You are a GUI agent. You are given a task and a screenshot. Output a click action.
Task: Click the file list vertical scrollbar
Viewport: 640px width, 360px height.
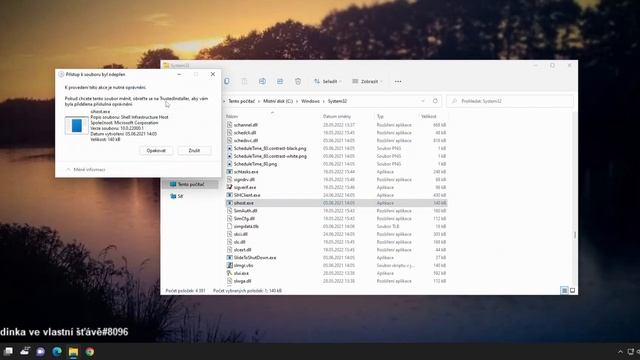(575, 235)
